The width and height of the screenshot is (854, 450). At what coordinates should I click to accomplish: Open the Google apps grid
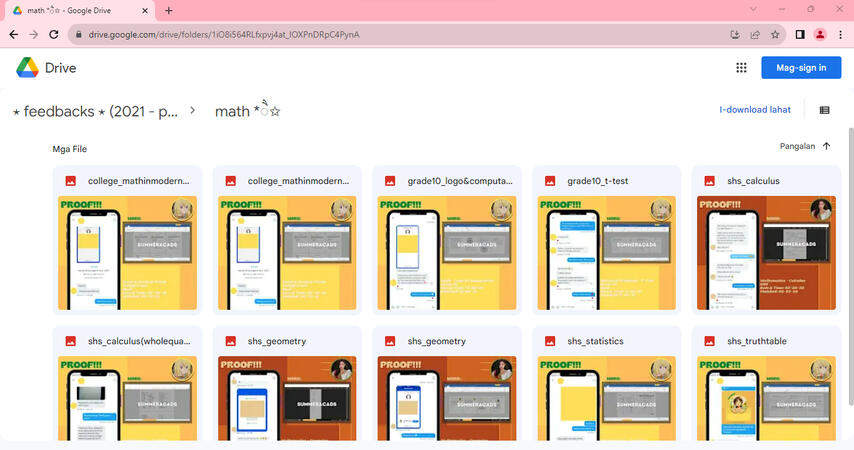point(741,68)
